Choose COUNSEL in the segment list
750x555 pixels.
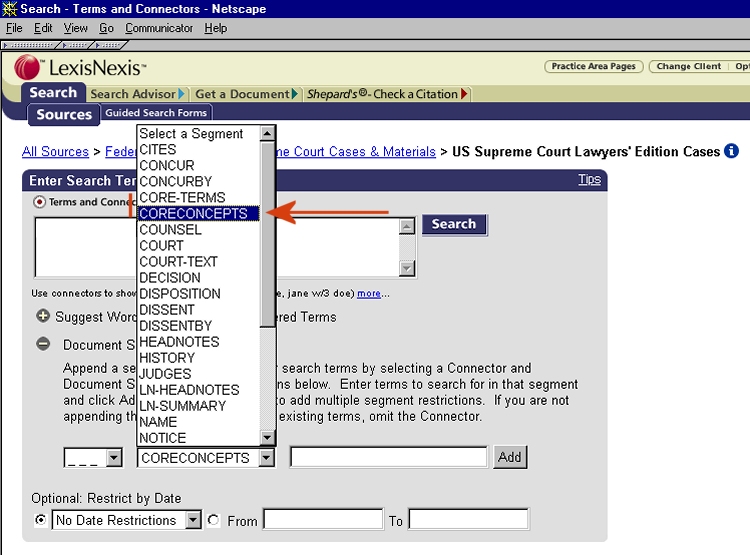[199, 230]
